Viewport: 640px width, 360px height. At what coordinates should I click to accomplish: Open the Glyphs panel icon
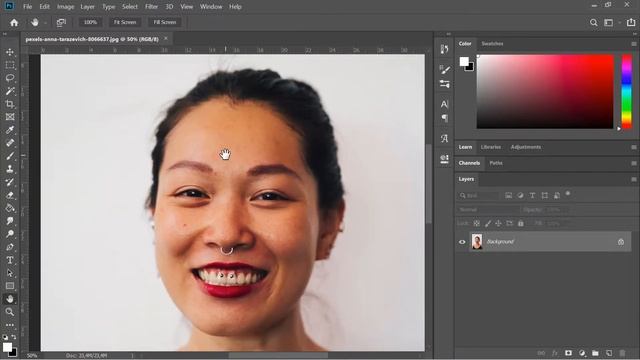[x=444, y=138]
